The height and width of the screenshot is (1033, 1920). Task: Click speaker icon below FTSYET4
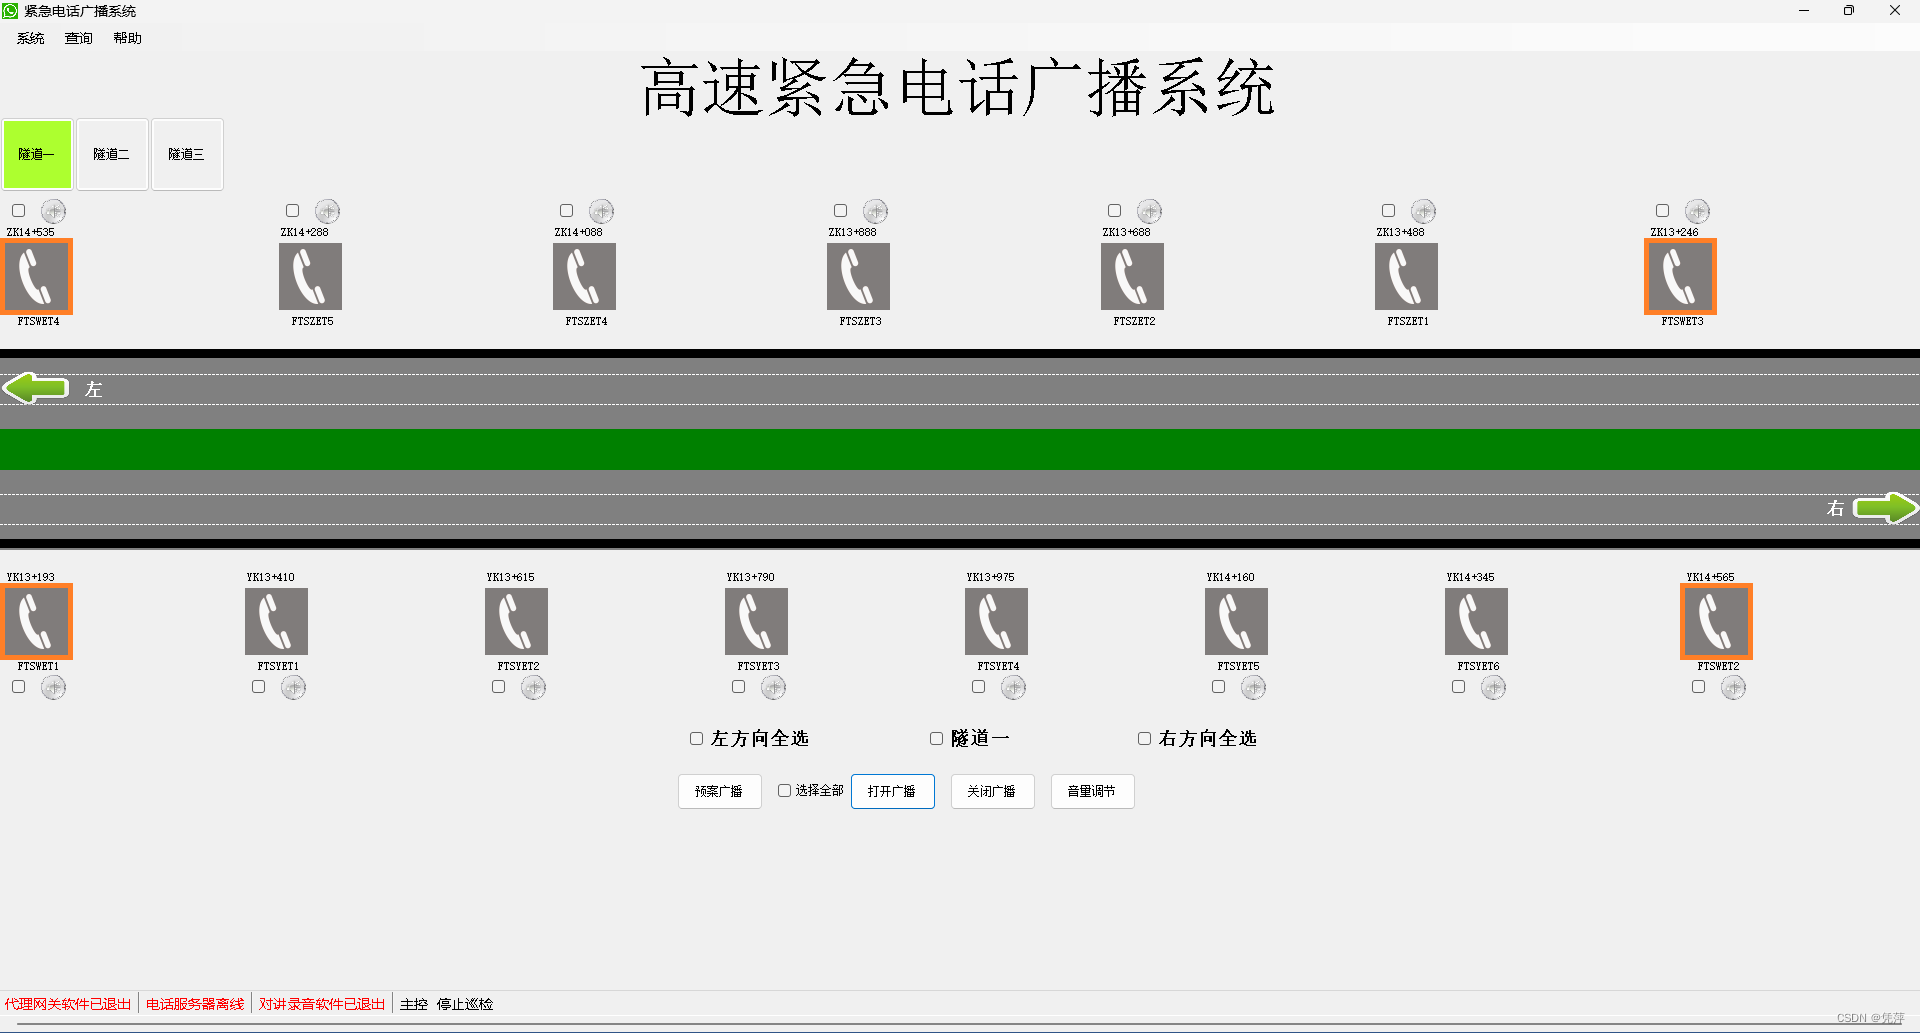click(1014, 687)
